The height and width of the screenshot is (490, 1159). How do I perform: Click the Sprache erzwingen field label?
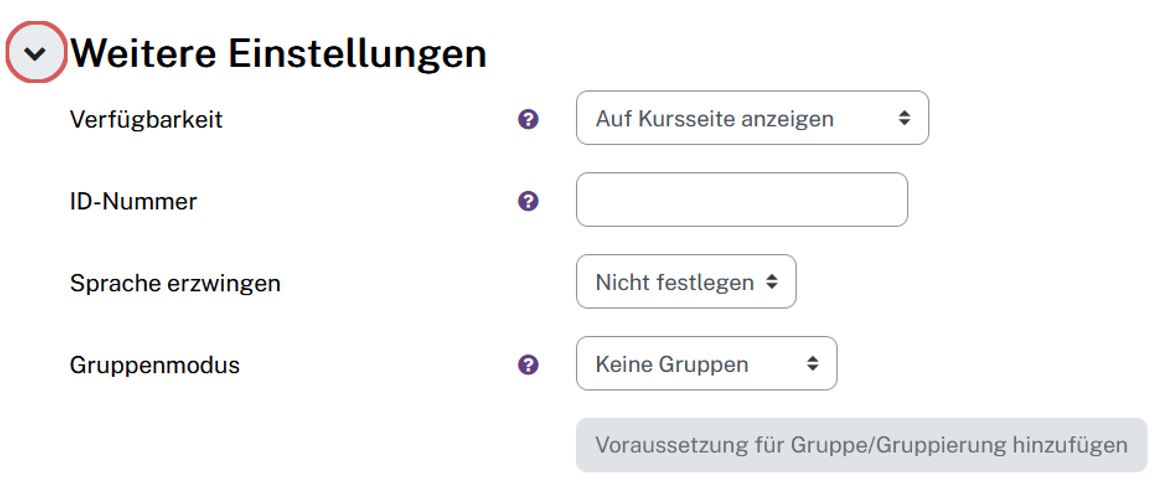[175, 283]
